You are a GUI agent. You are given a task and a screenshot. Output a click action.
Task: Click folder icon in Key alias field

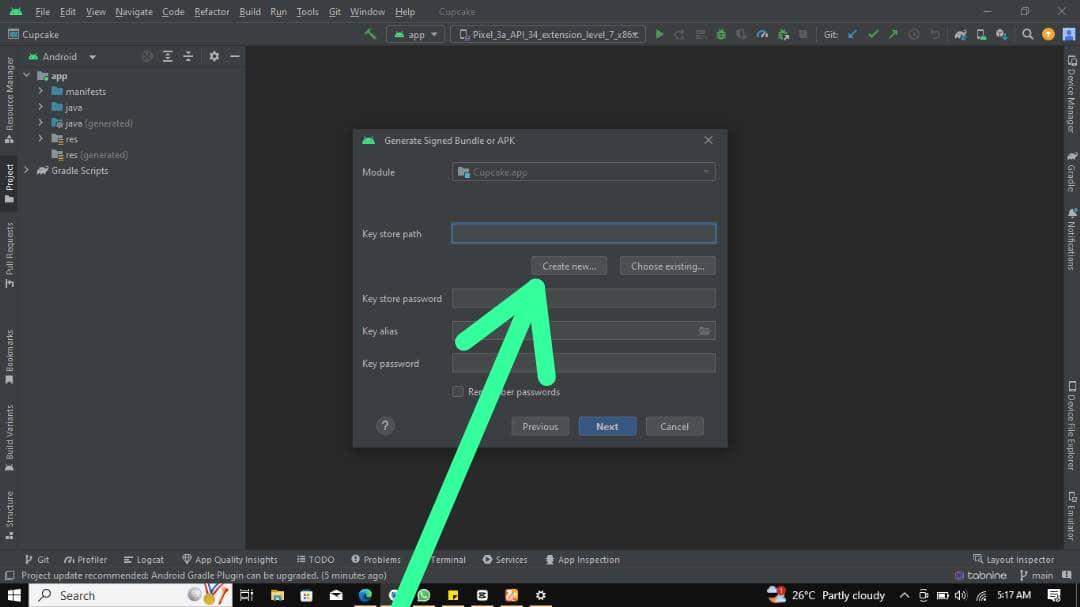click(704, 331)
